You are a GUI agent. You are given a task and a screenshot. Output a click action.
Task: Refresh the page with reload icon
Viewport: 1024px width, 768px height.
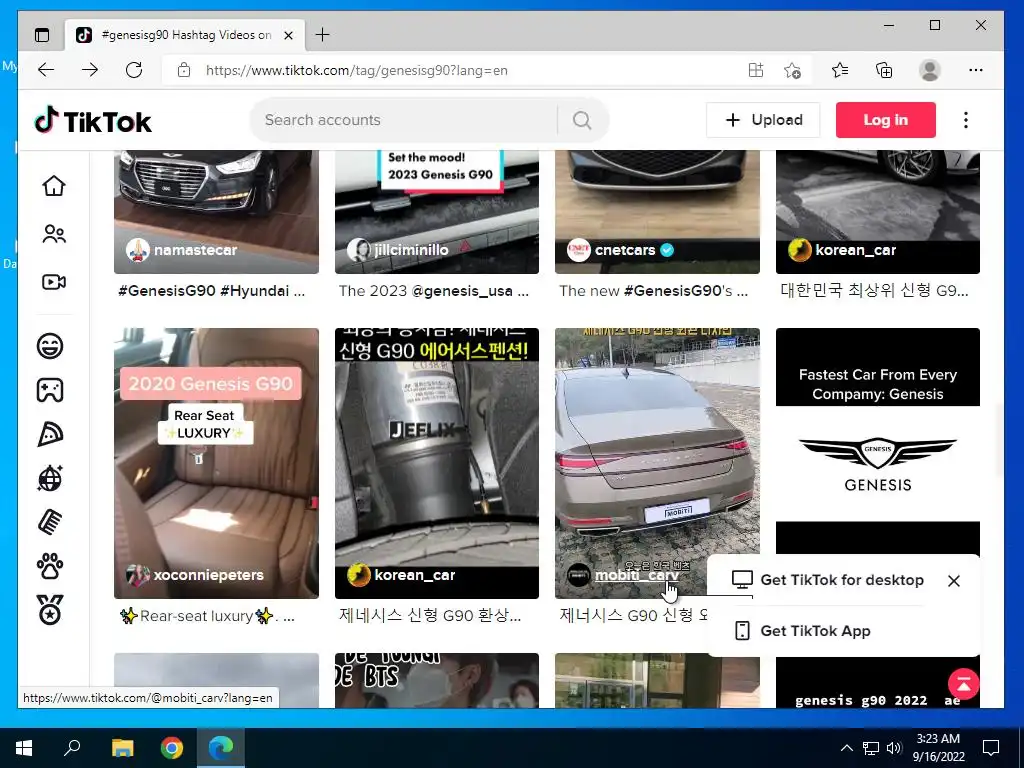[134, 70]
